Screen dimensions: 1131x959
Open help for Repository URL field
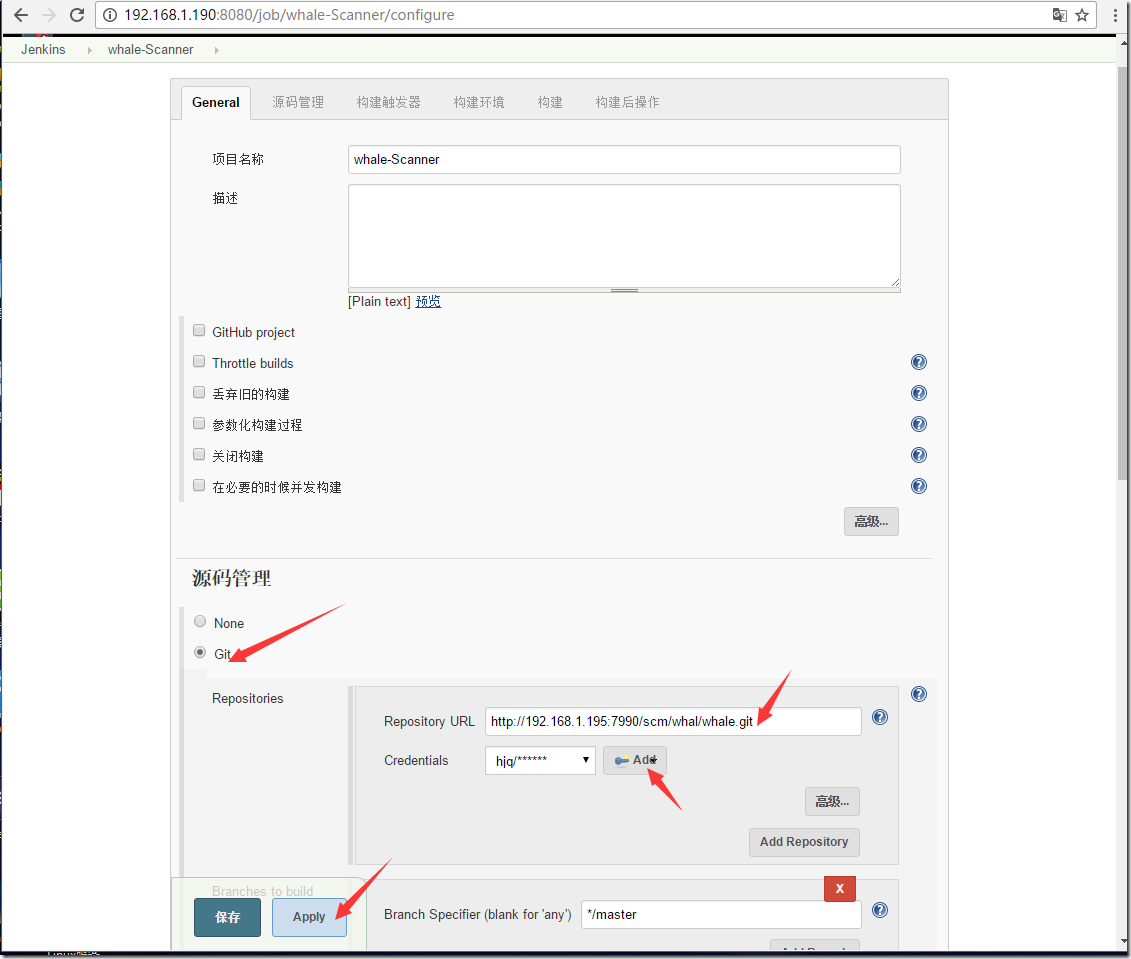coord(880,717)
